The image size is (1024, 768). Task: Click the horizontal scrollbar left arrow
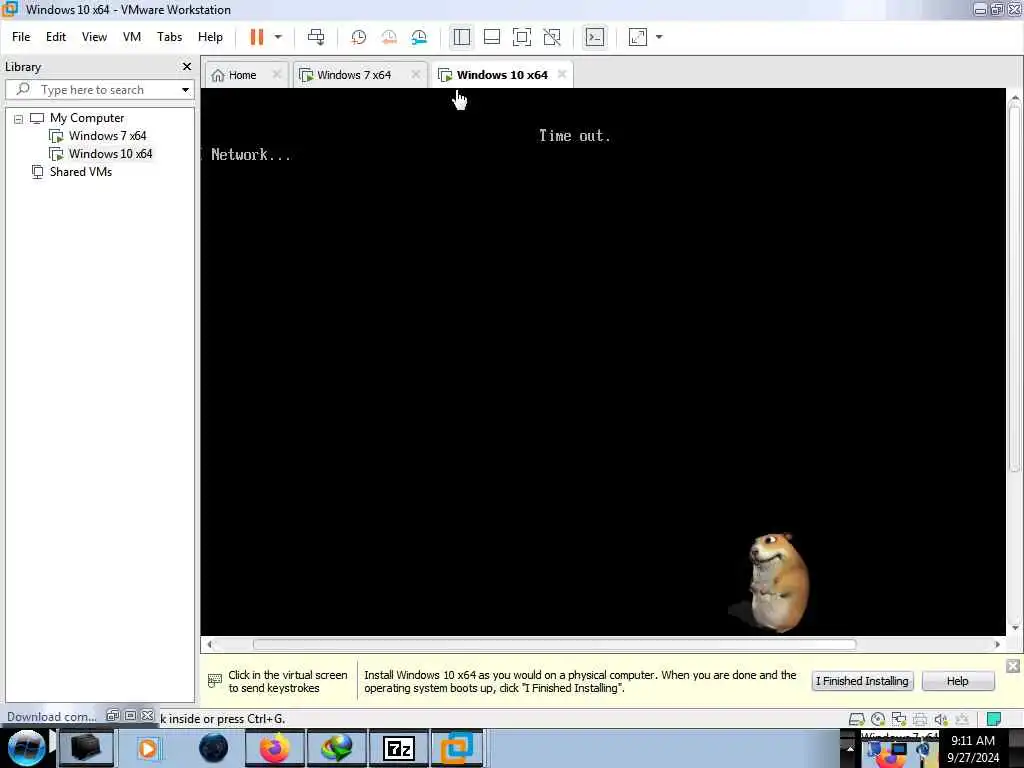coord(210,645)
